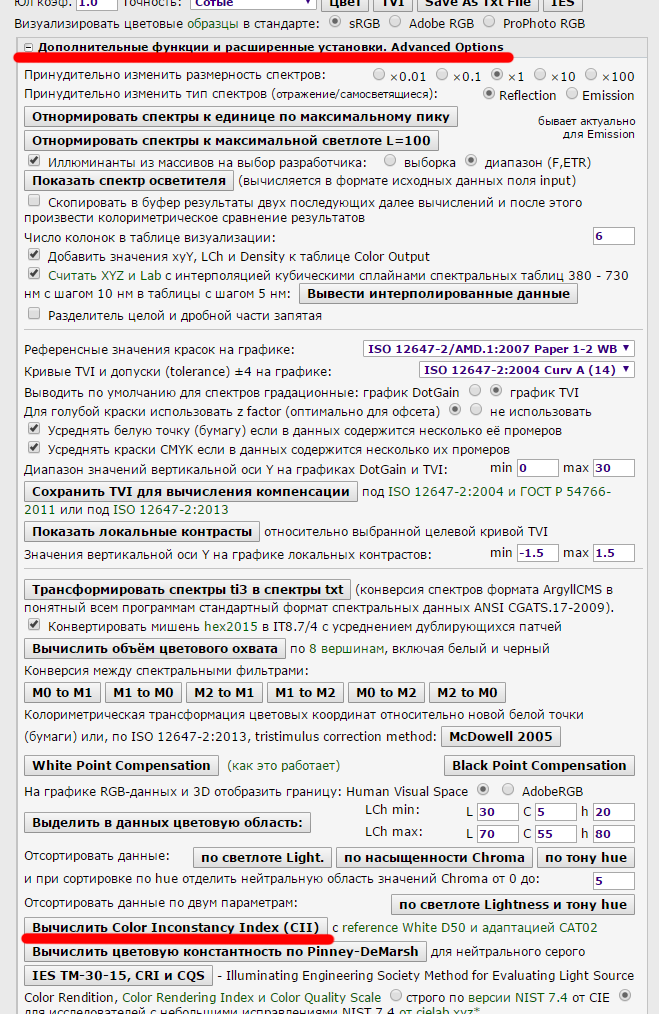Click the M1 to M0 conversion button
659x1014 pixels.
[143, 693]
